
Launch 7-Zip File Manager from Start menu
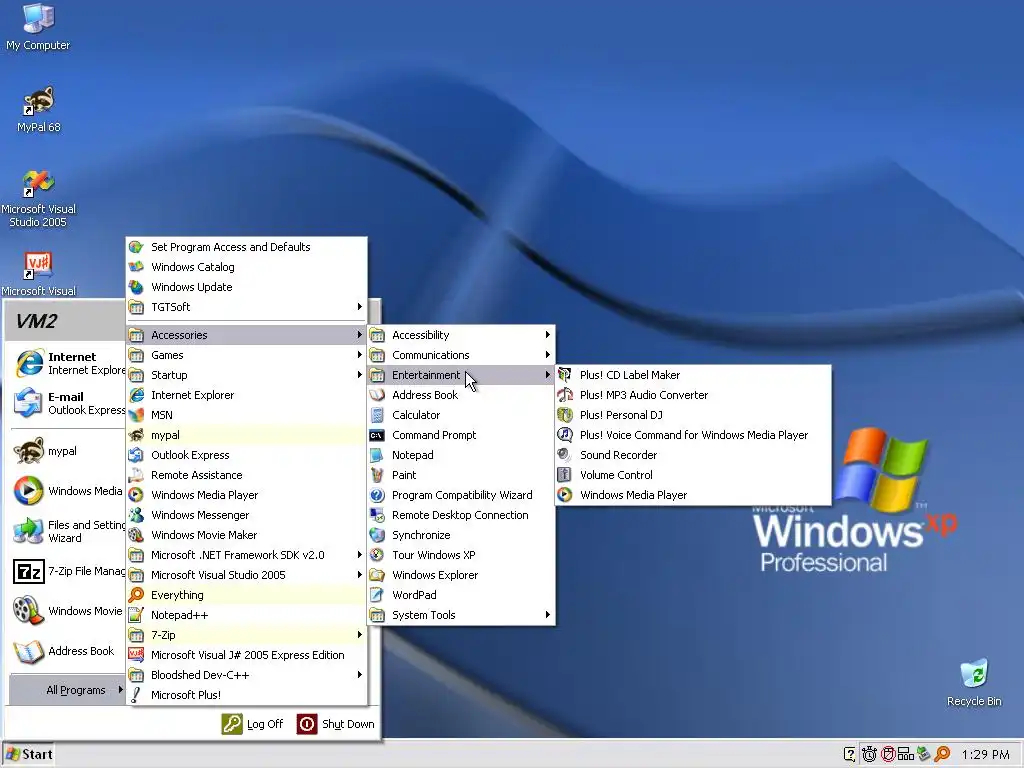coord(69,571)
